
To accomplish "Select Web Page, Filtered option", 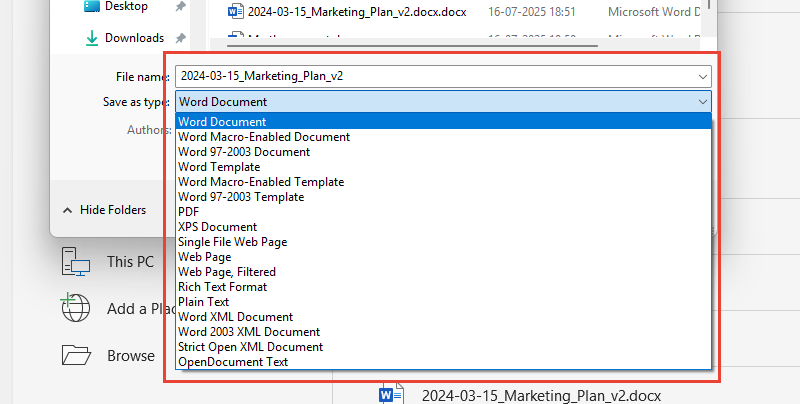I will click(x=443, y=272).
